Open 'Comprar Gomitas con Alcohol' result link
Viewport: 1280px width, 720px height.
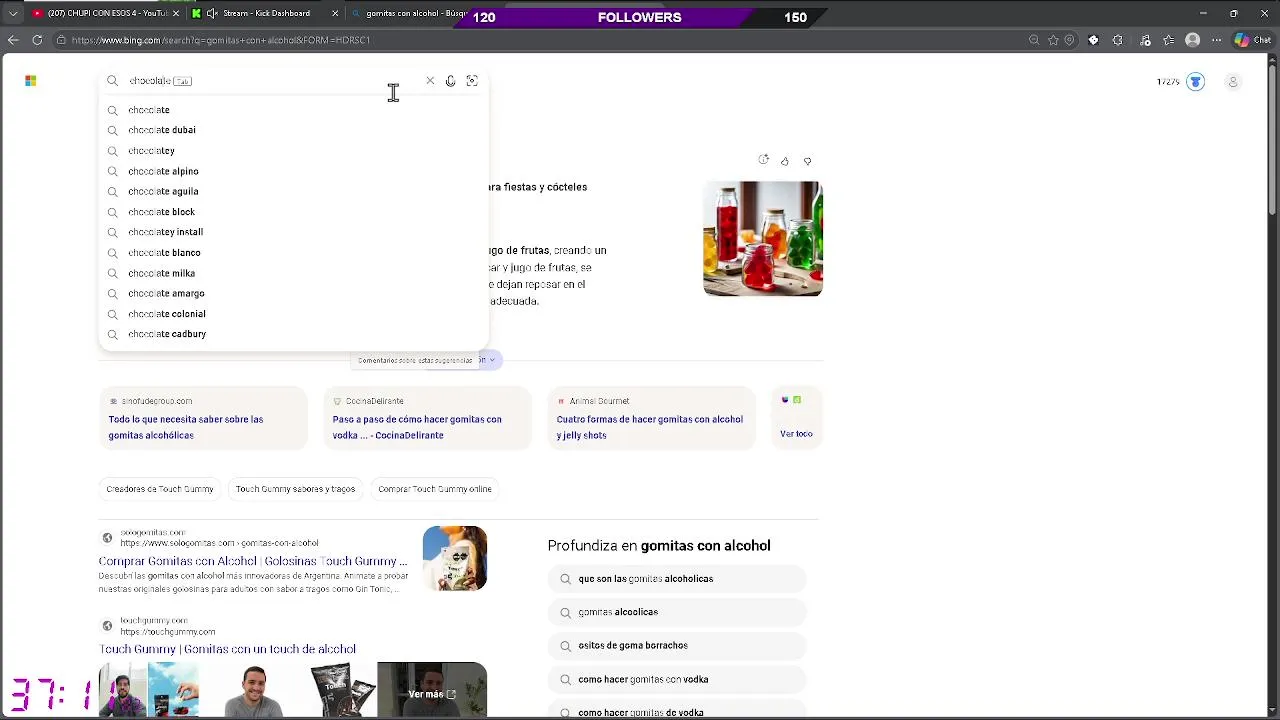click(x=253, y=561)
